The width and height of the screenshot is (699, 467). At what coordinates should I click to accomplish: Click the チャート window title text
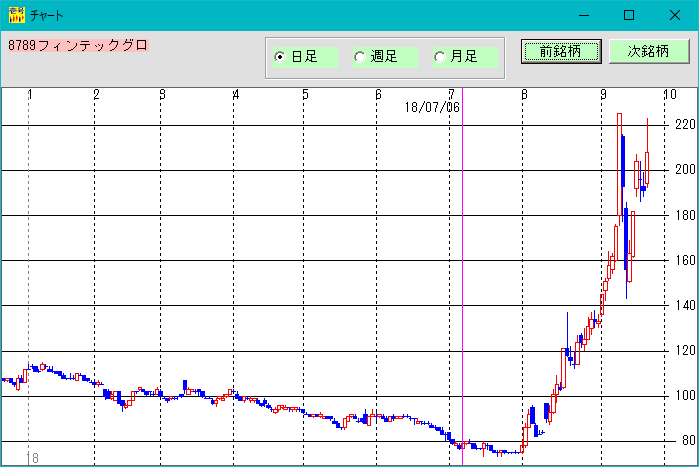47,16
